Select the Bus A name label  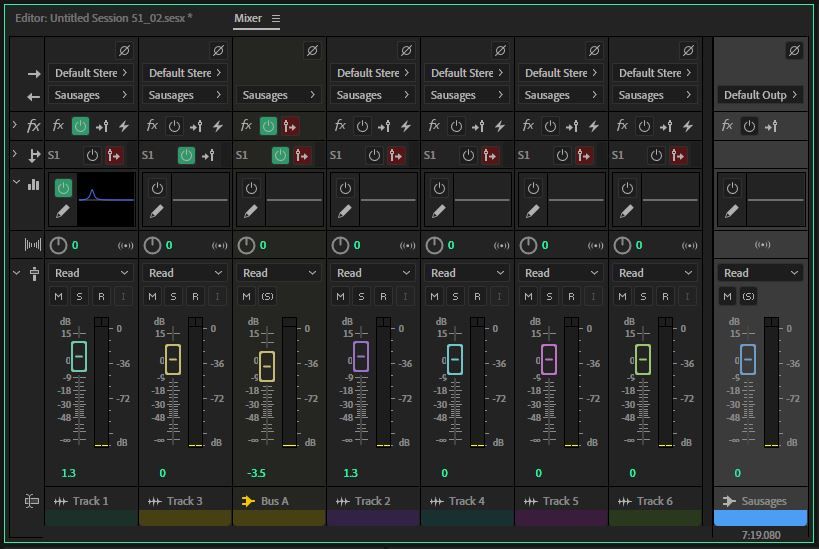[275, 501]
